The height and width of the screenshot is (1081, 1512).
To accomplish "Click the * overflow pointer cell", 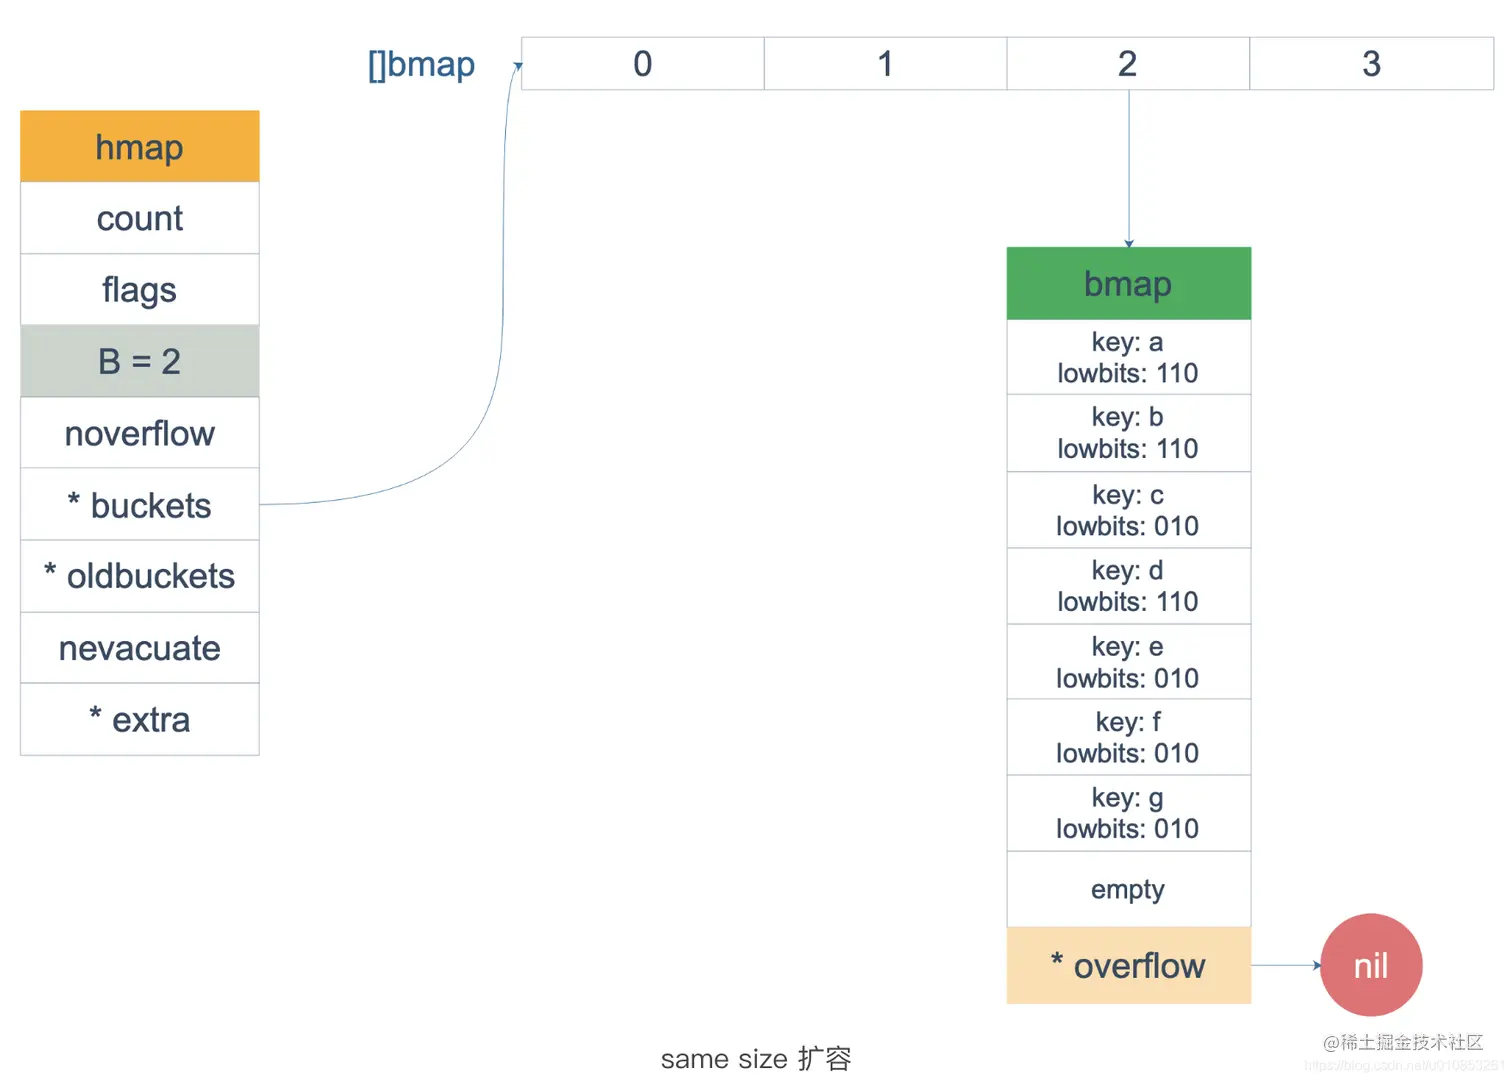I will pos(1128,966).
